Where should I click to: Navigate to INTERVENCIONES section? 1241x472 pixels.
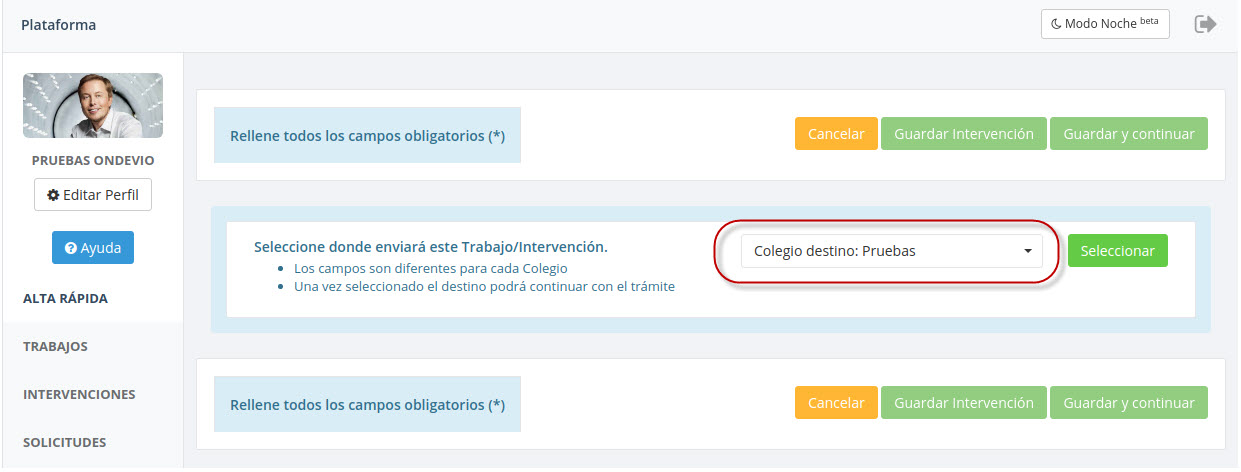point(79,394)
